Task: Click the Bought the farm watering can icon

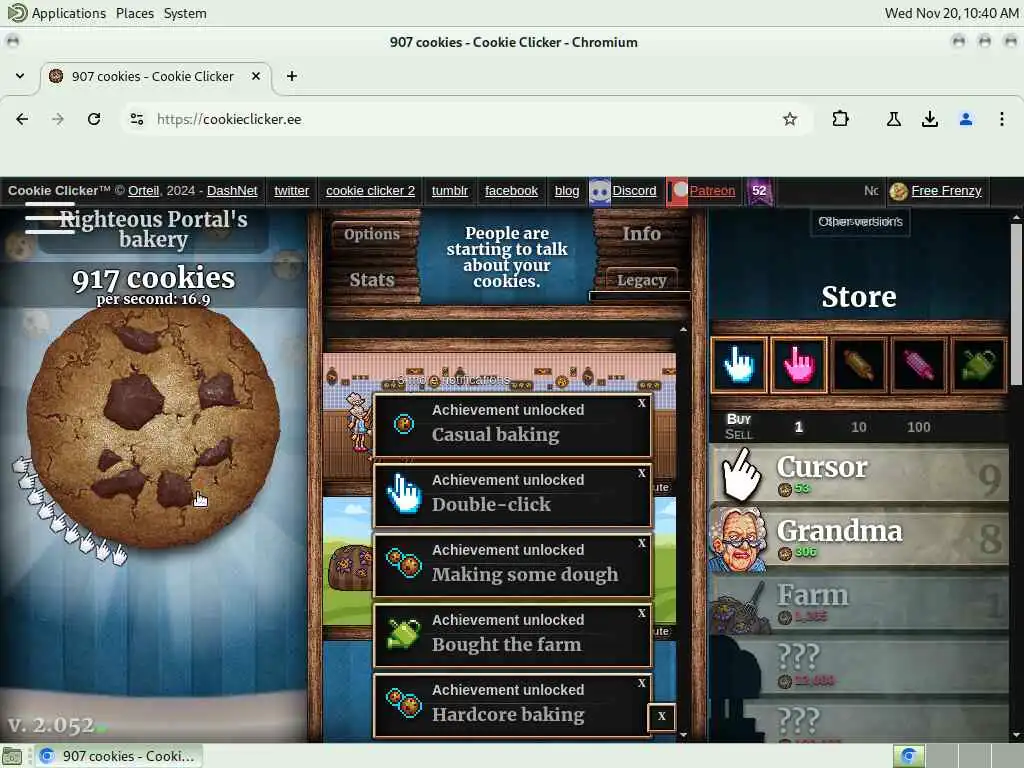Action: pos(404,634)
